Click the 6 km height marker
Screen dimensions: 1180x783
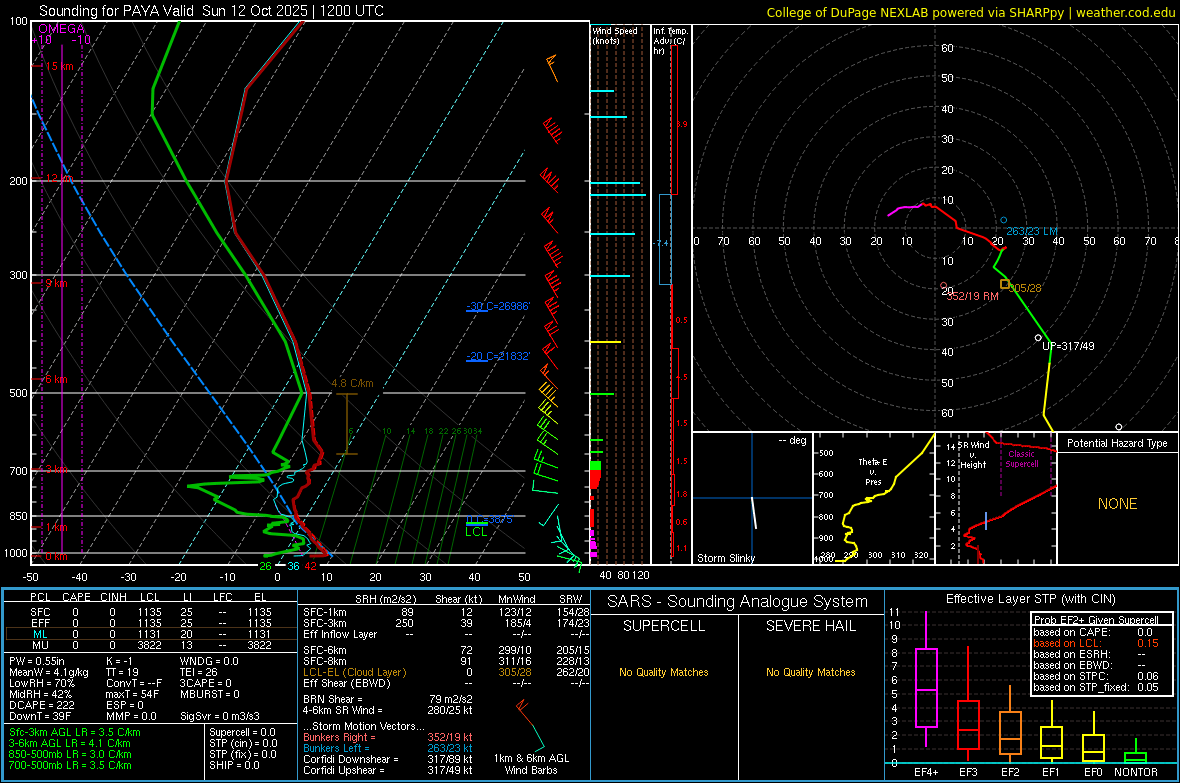coord(56,379)
